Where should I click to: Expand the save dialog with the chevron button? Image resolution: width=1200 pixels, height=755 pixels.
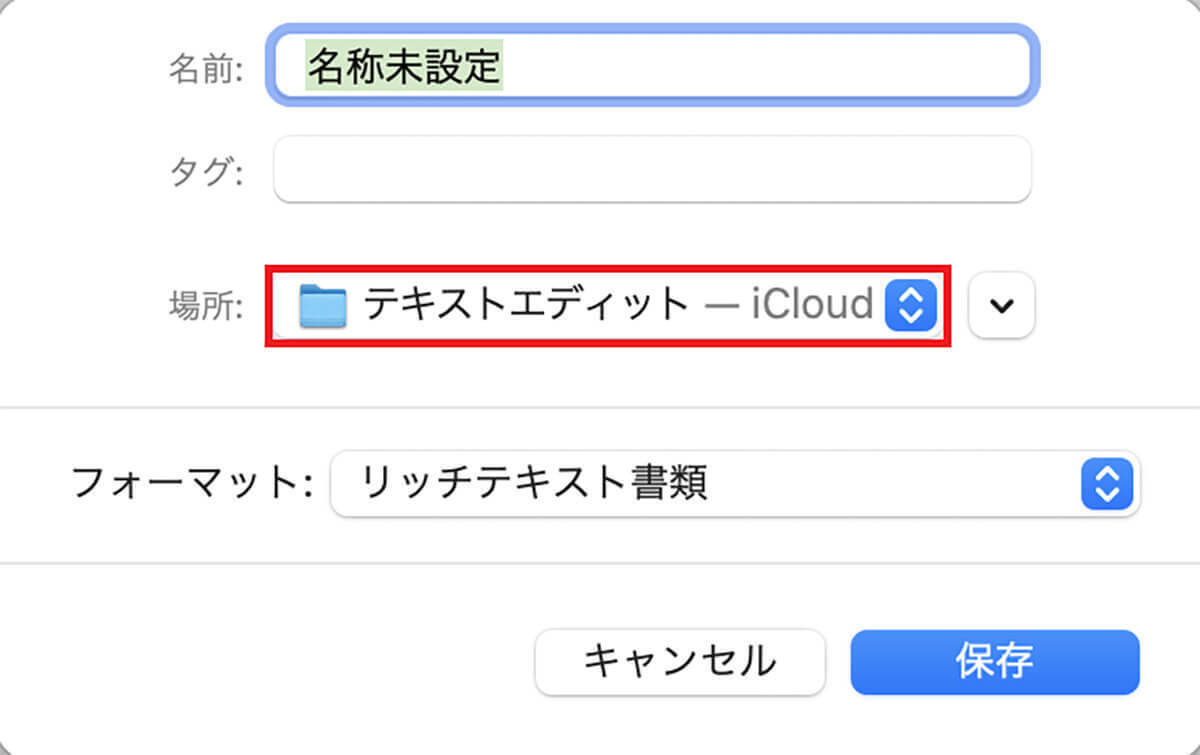pos(1002,305)
